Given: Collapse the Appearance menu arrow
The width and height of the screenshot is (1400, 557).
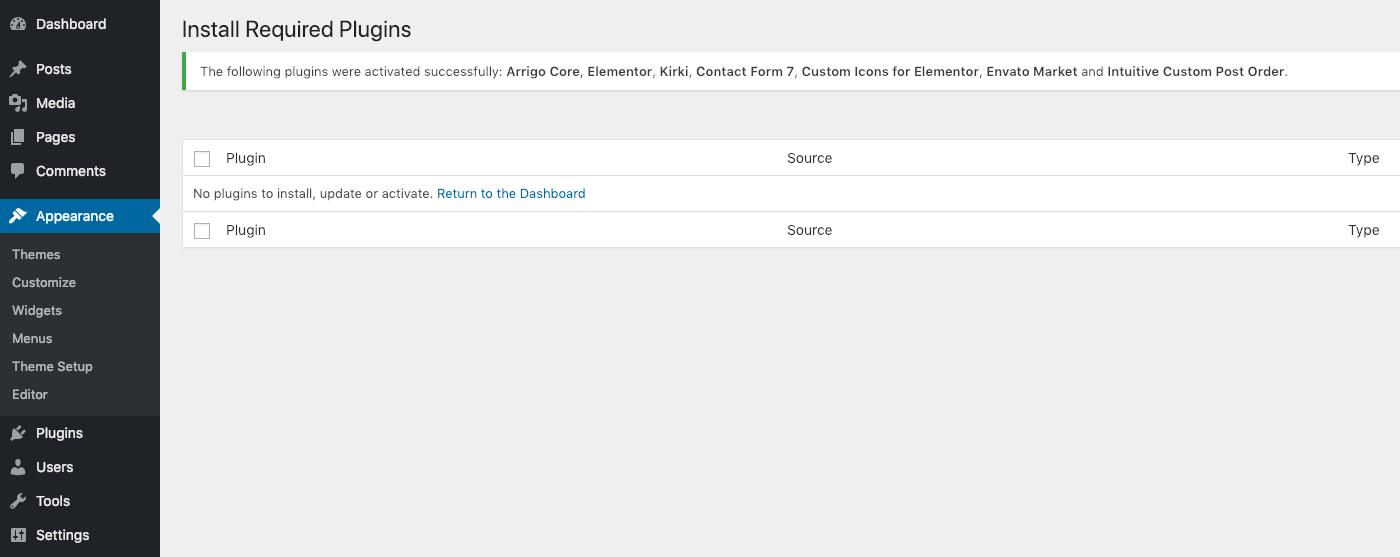Looking at the screenshot, I should tap(155, 216).
